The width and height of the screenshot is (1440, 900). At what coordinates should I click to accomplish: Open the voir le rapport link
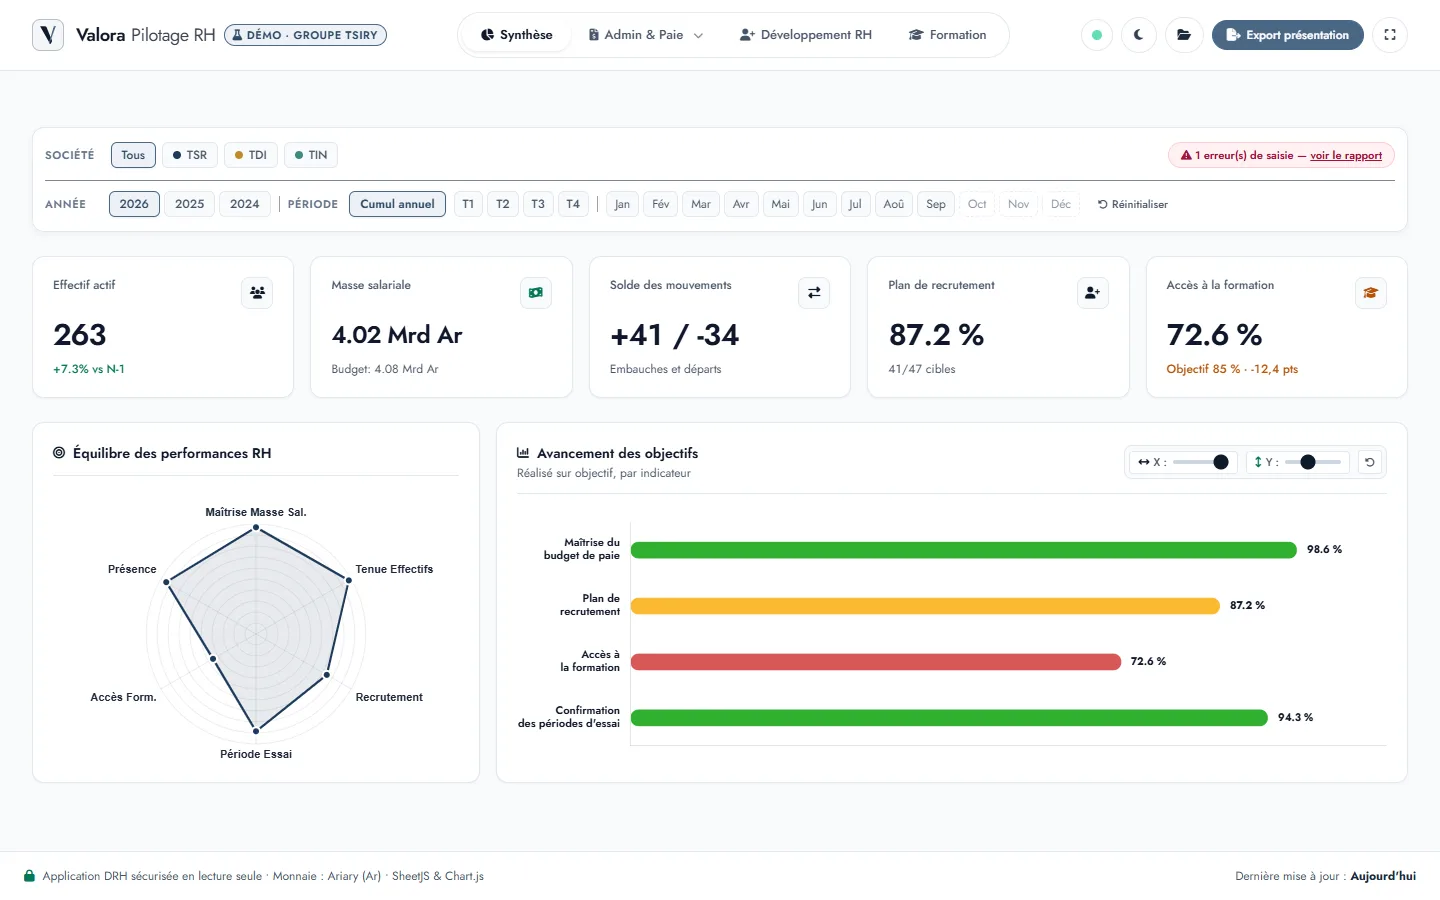coord(1346,155)
